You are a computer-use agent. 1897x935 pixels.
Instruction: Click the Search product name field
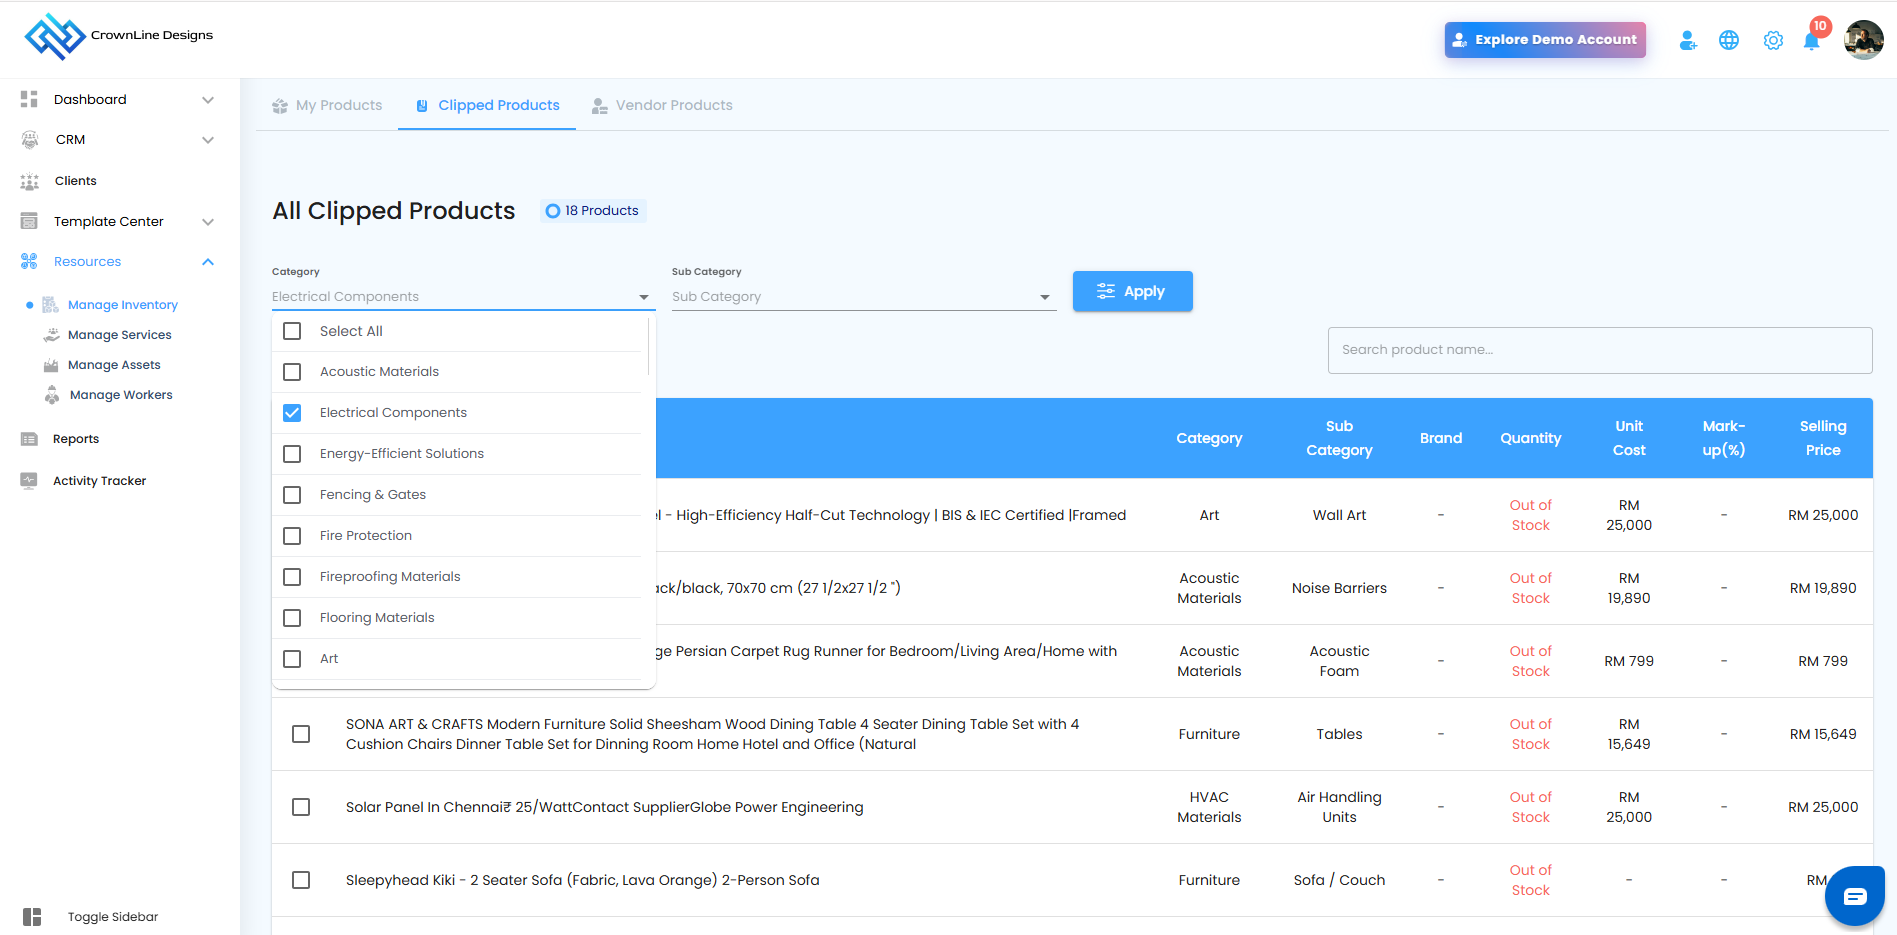click(x=1599, y=350)
